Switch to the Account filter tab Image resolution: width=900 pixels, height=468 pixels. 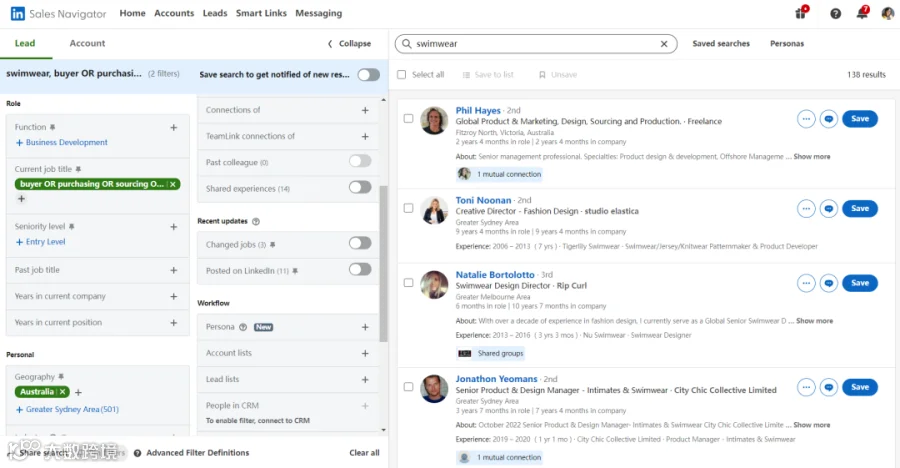point(87,44)
